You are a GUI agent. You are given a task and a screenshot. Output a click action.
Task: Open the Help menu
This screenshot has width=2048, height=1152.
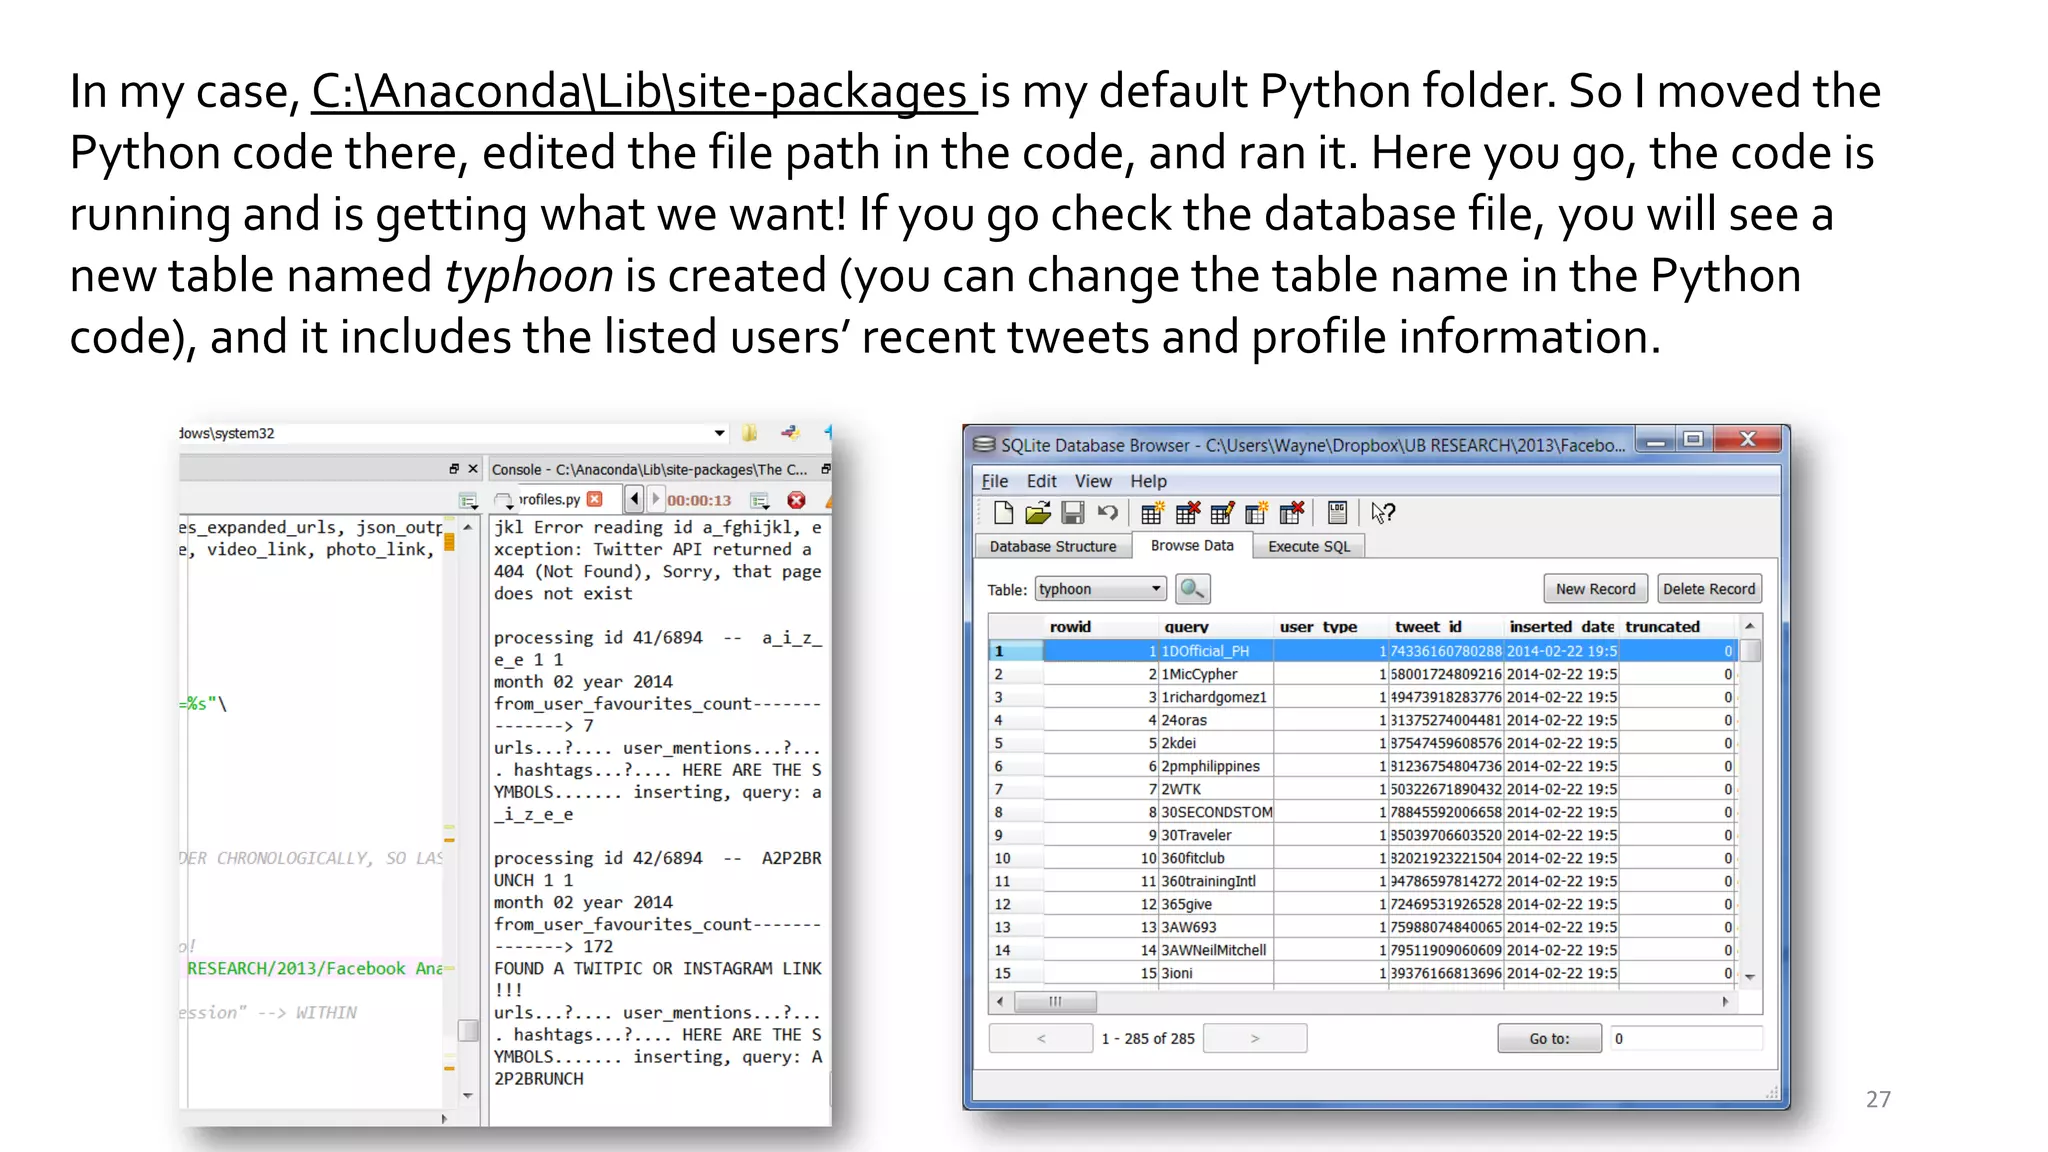1148,481
